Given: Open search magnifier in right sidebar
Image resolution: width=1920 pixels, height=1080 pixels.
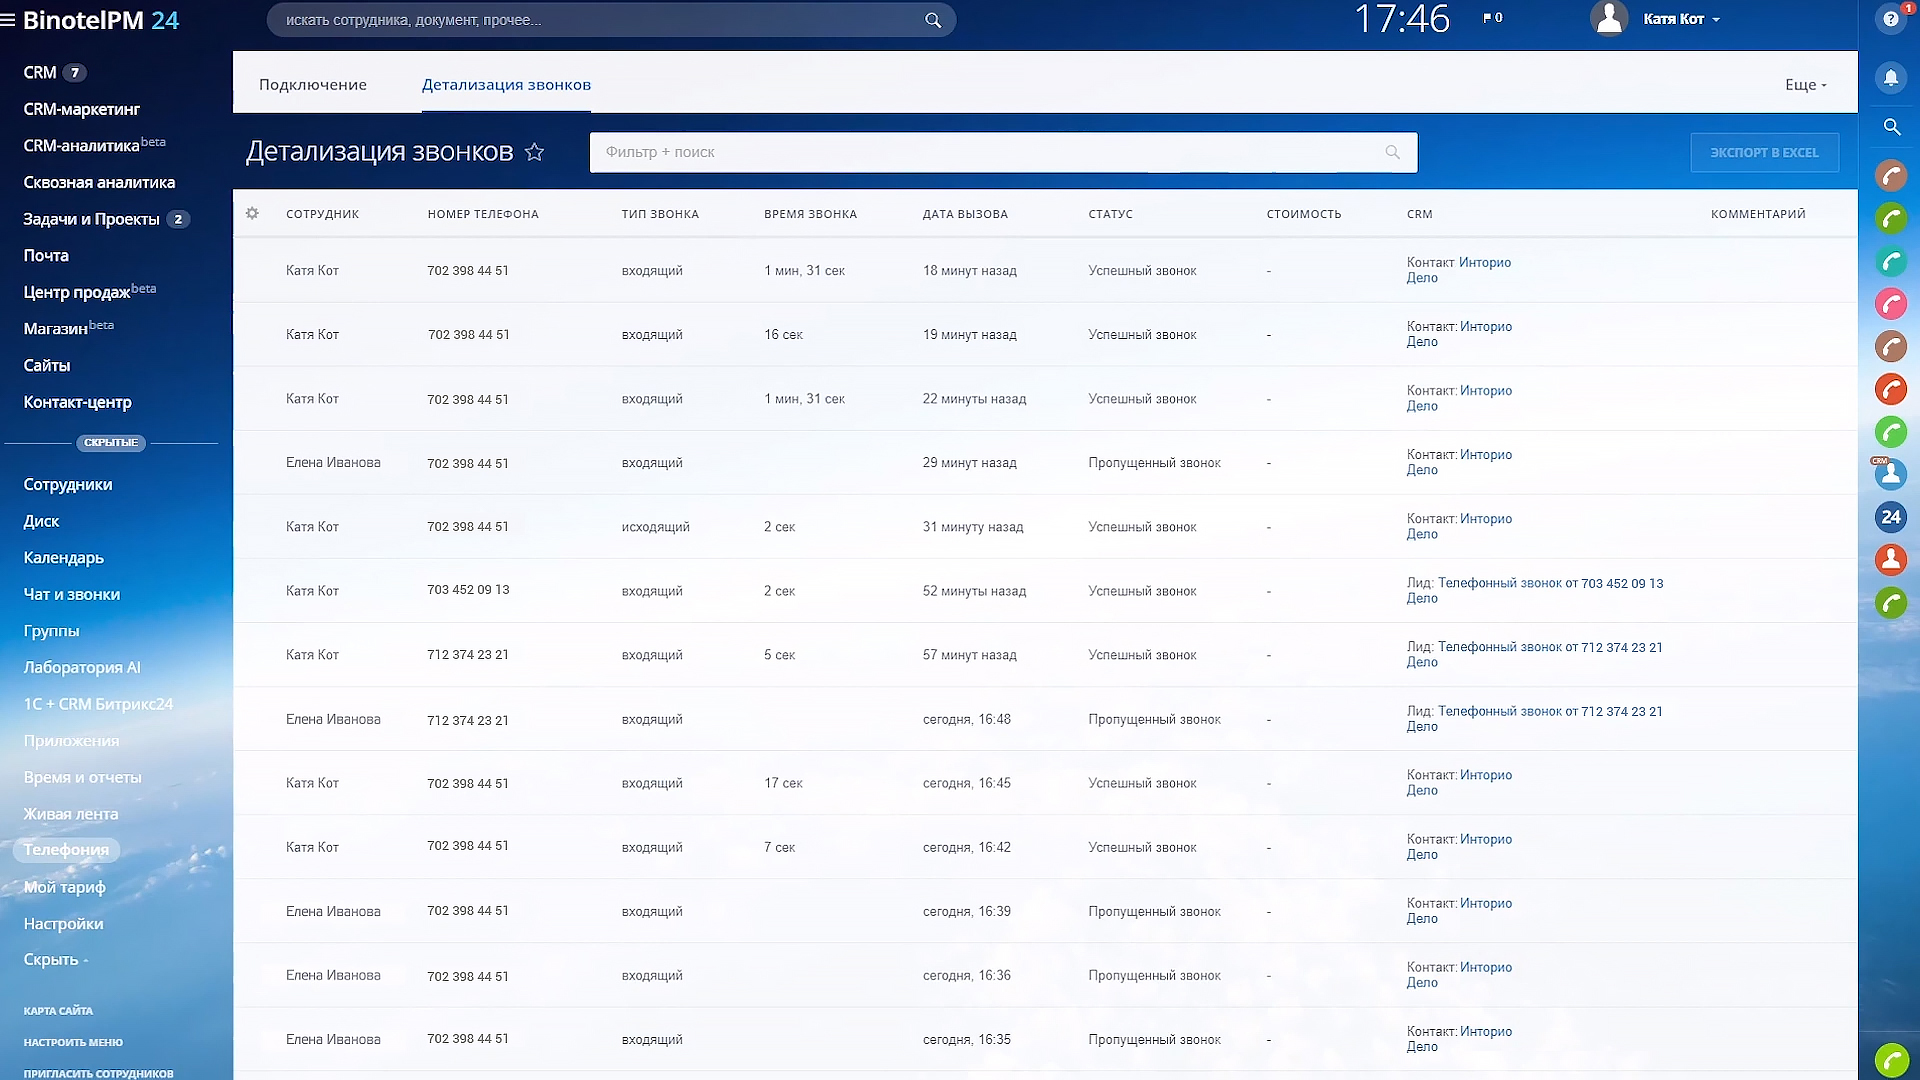Looking at the screenshot, I should [x=1891, y=127].
